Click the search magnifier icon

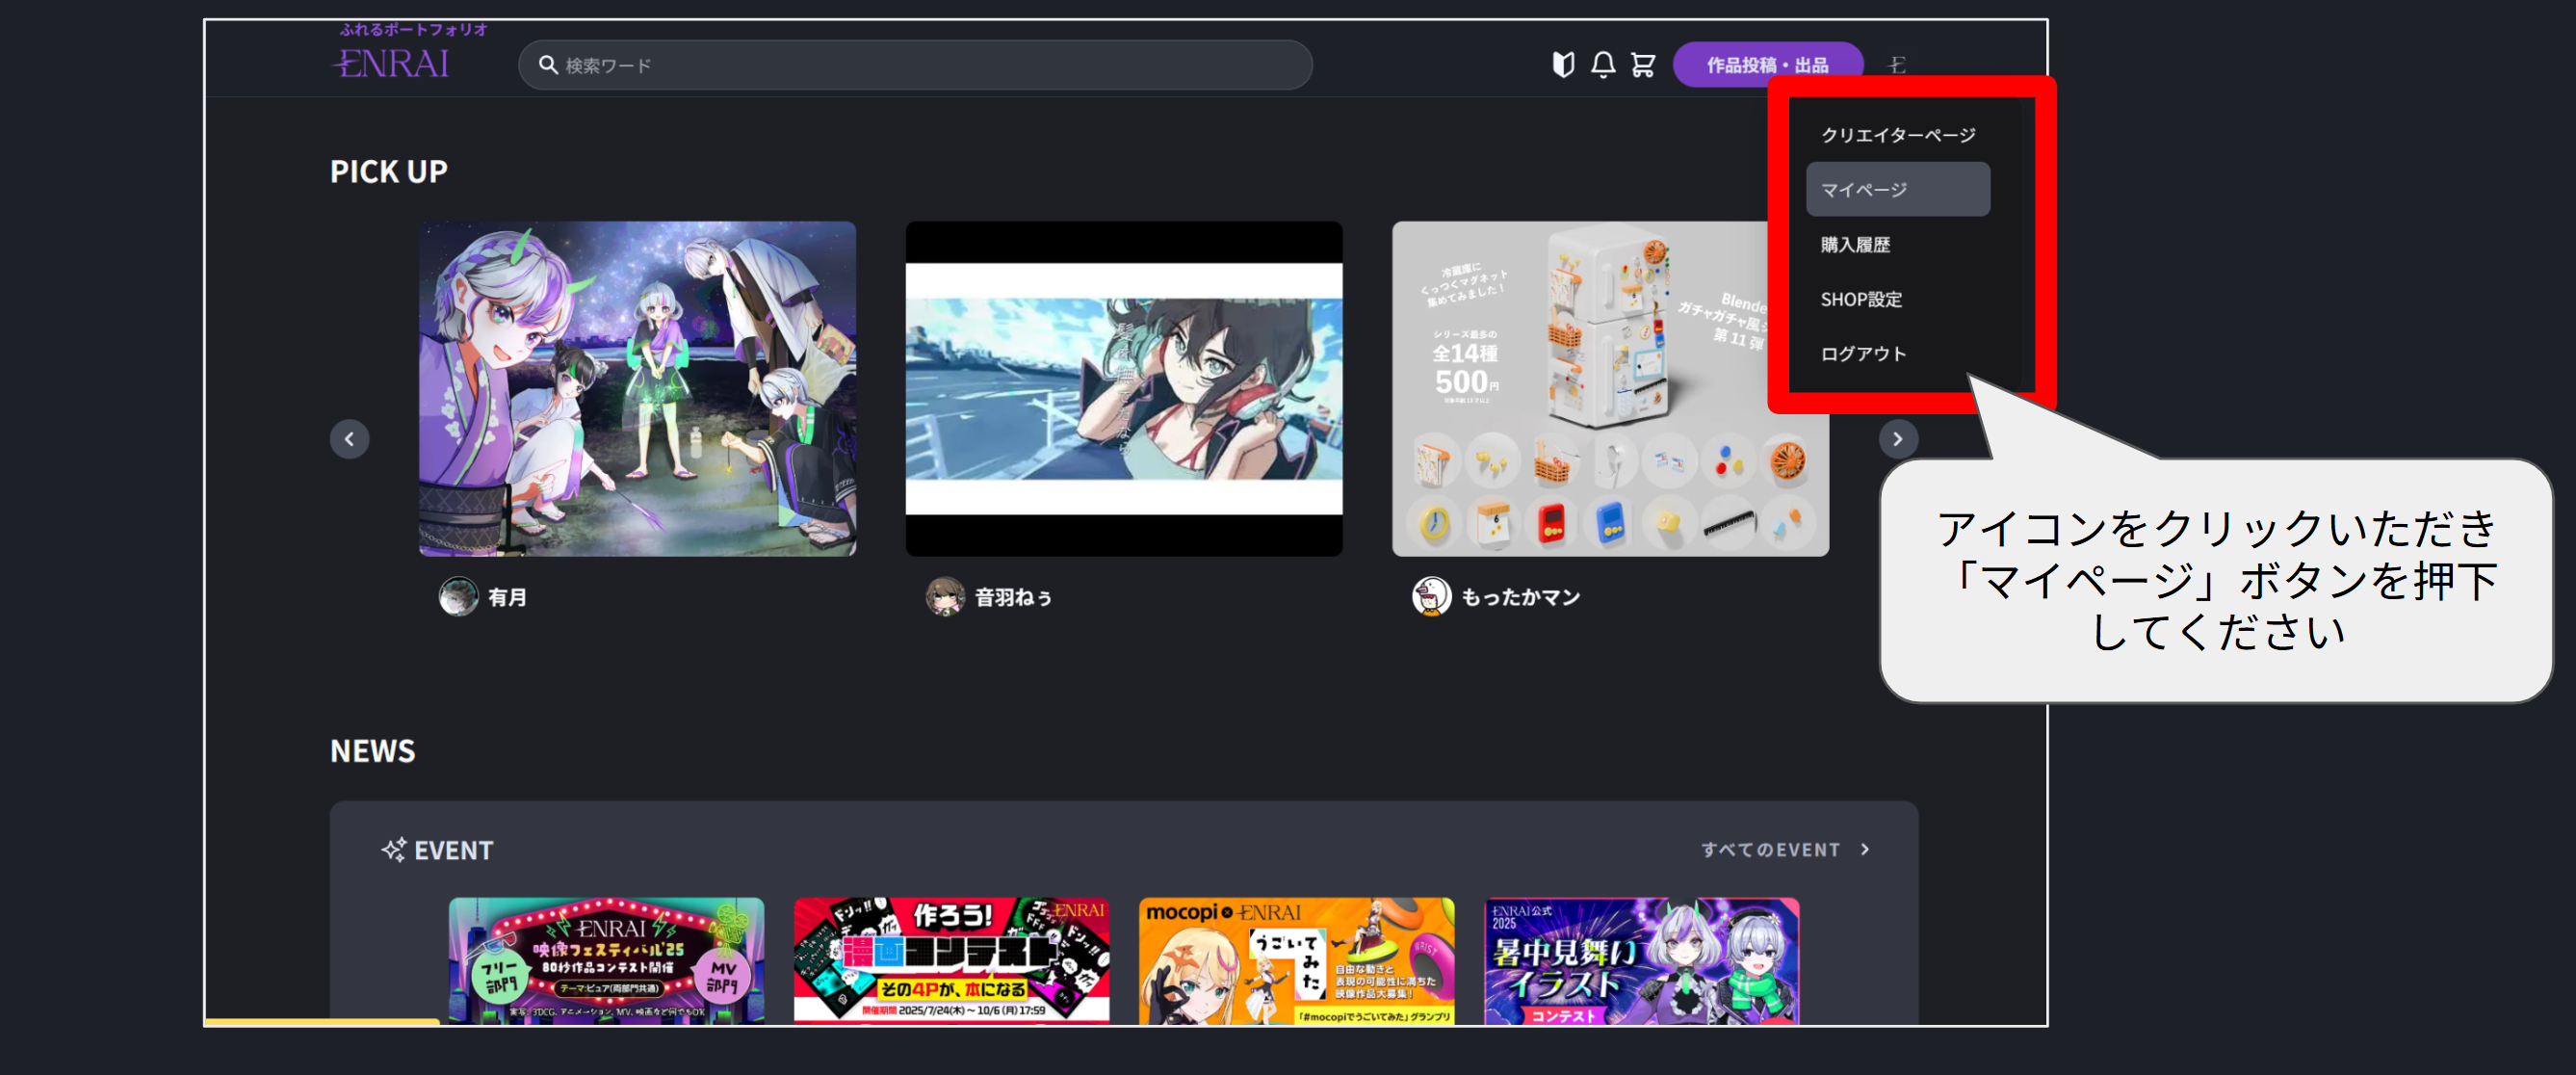(x=547, y=65)
